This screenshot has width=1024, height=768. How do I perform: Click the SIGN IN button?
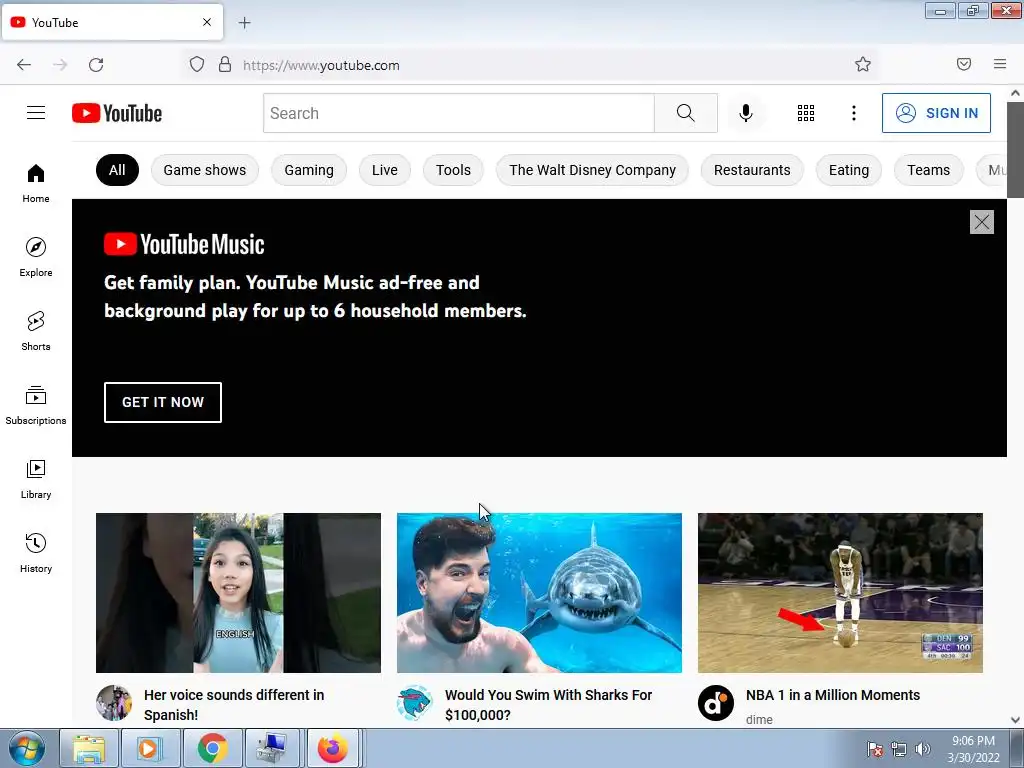936,113
